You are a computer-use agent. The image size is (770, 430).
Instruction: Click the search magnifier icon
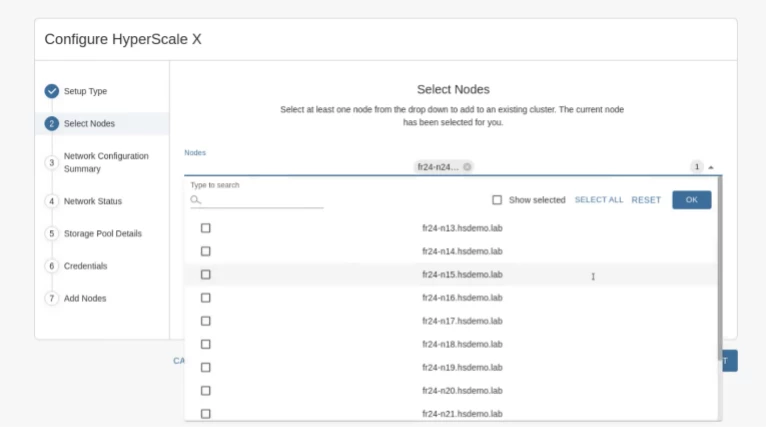click(x=196, y=200)
